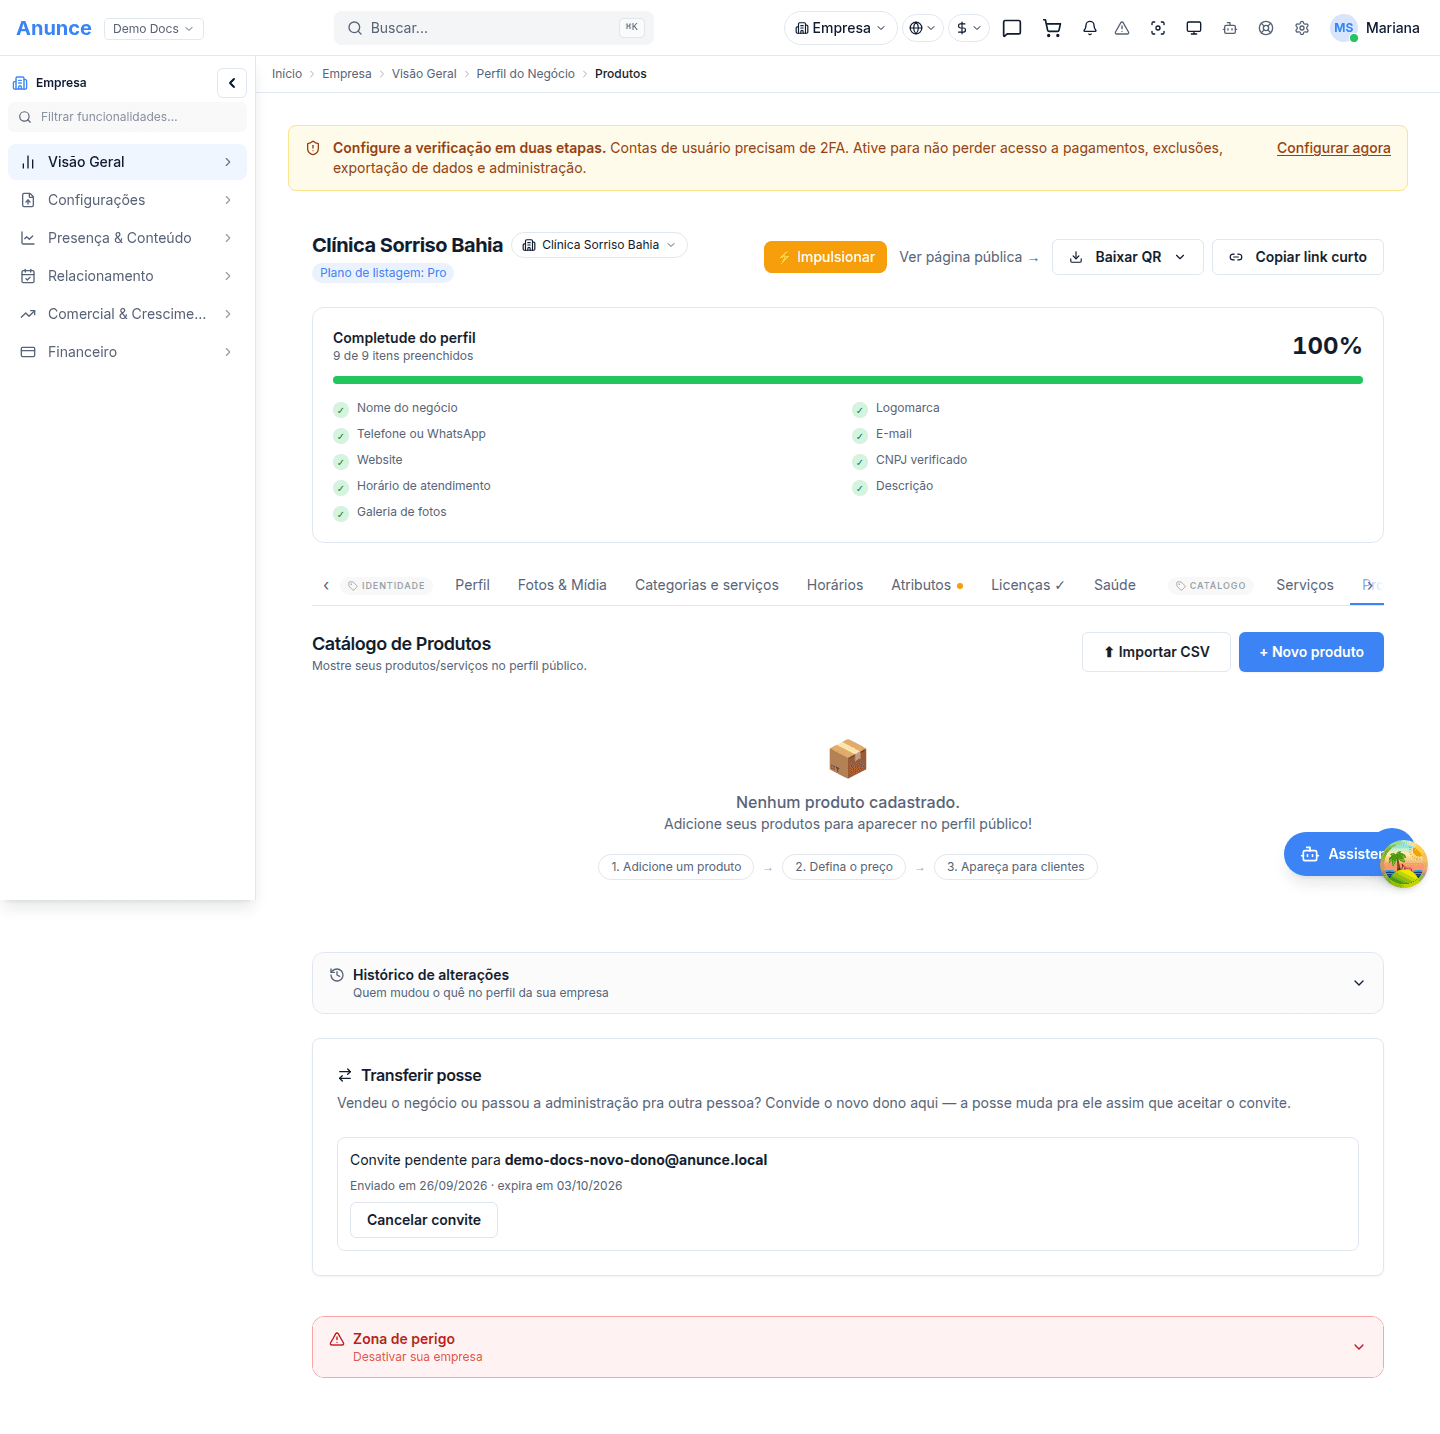Click the Empresa building icon in sidebar
This screenshot has width=1440, height=1434.
(20, 83)
